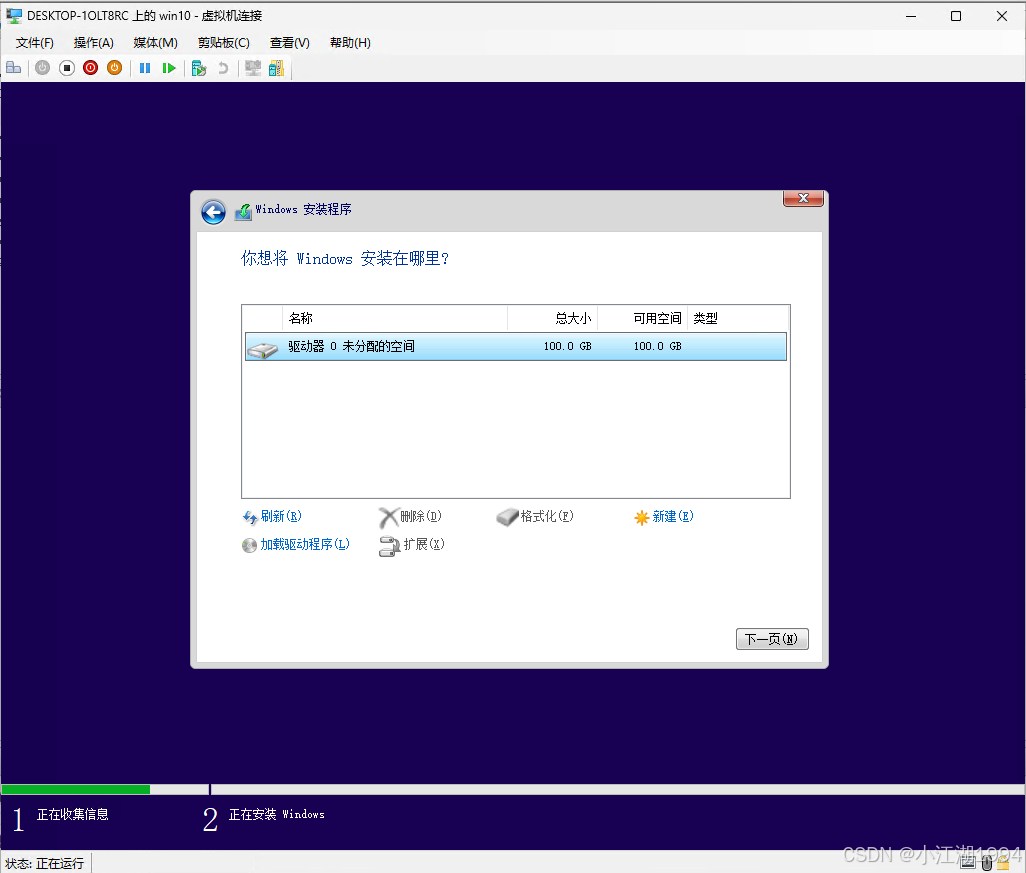Close the virtual machine connection window
This screenshot has height=873, width=1026.
(1002, 16)
